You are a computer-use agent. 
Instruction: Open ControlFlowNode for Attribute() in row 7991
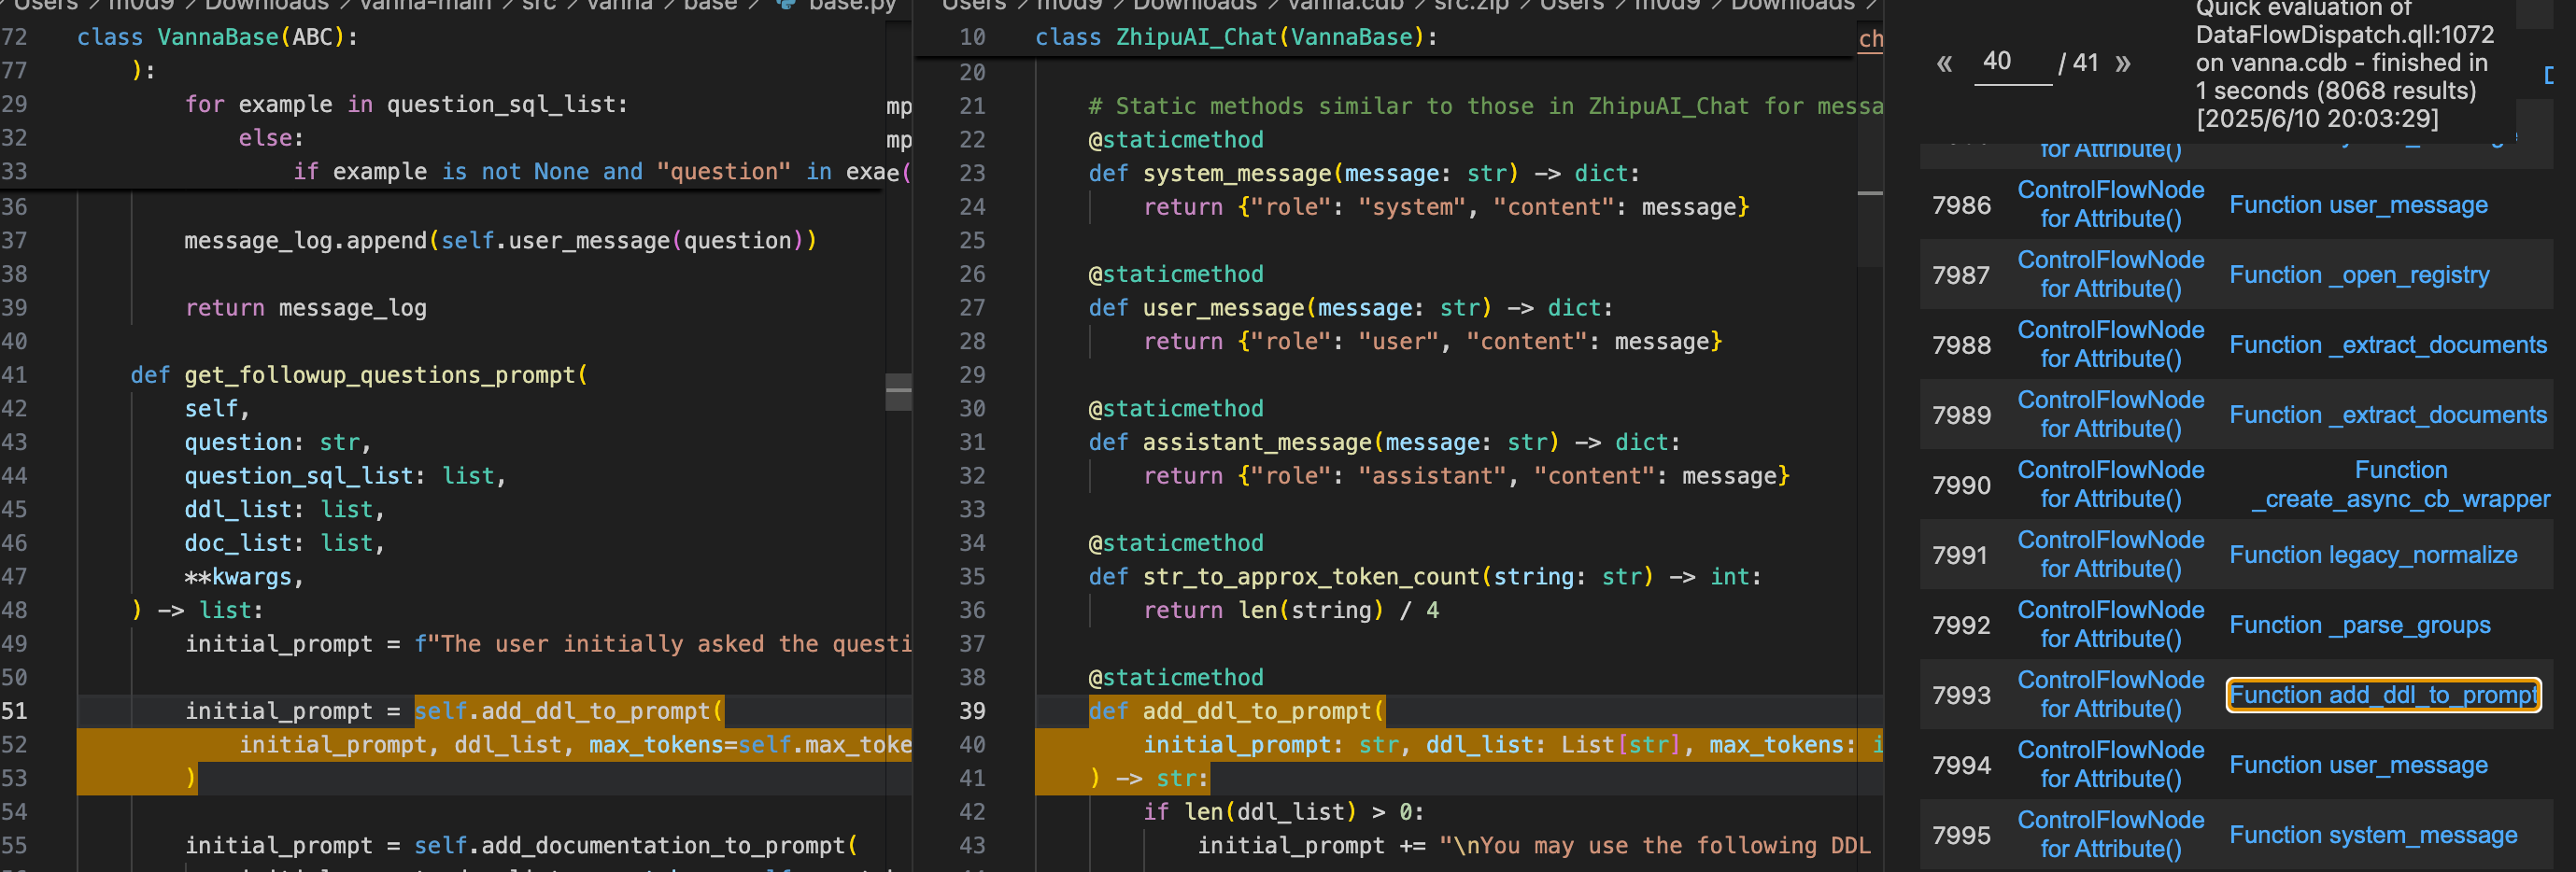point(2110,554)
